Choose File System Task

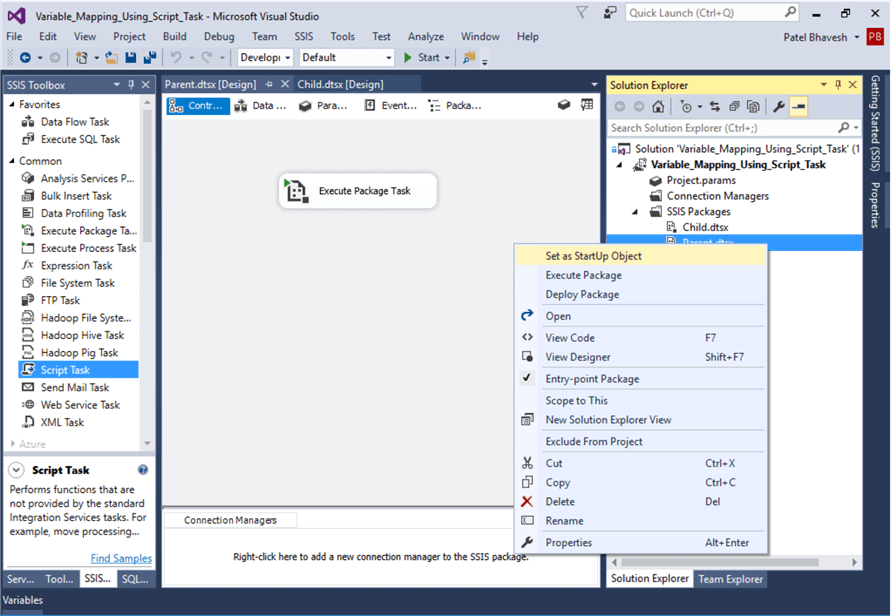coord(77,283)
